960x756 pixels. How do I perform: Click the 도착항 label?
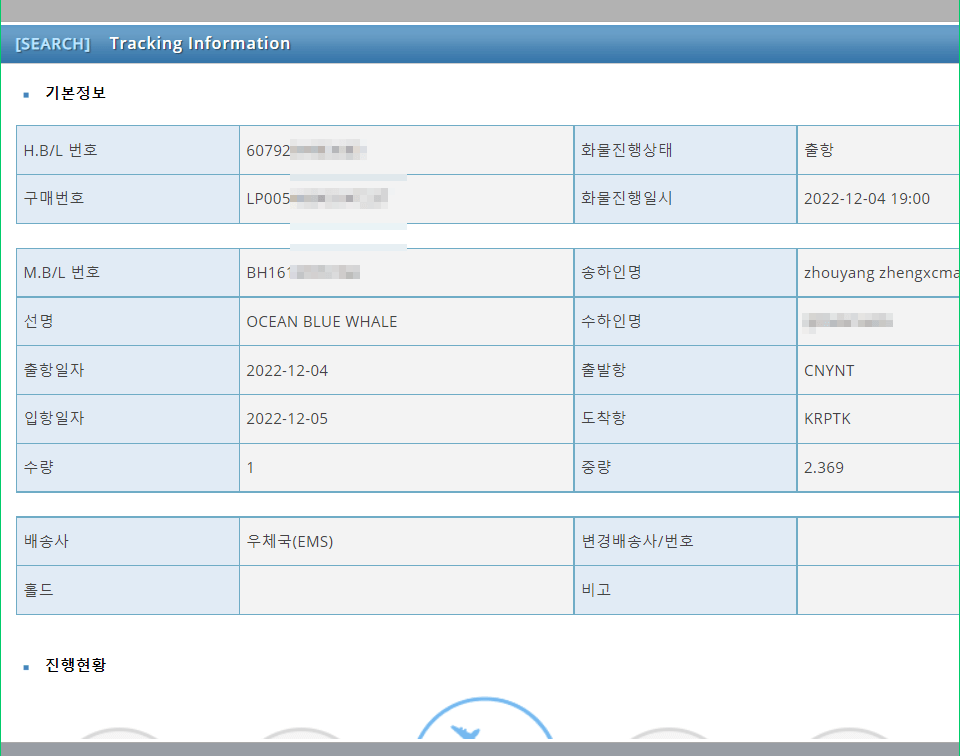click(x=604, y=418)
